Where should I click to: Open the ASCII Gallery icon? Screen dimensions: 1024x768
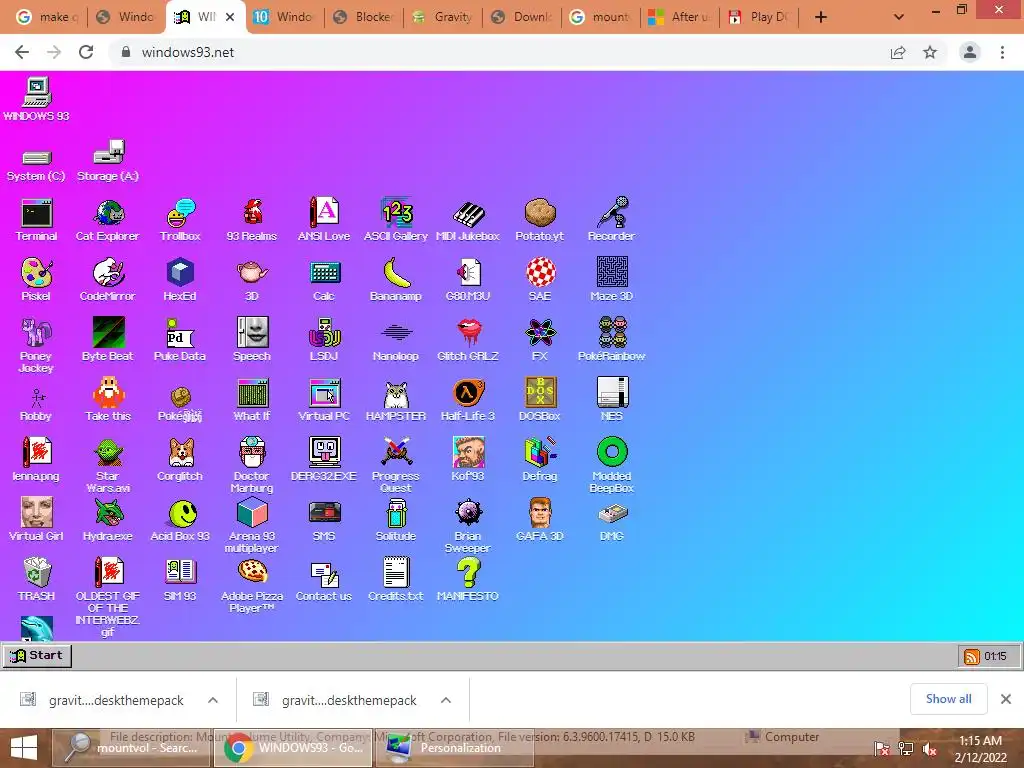click(x=396, y=220)
